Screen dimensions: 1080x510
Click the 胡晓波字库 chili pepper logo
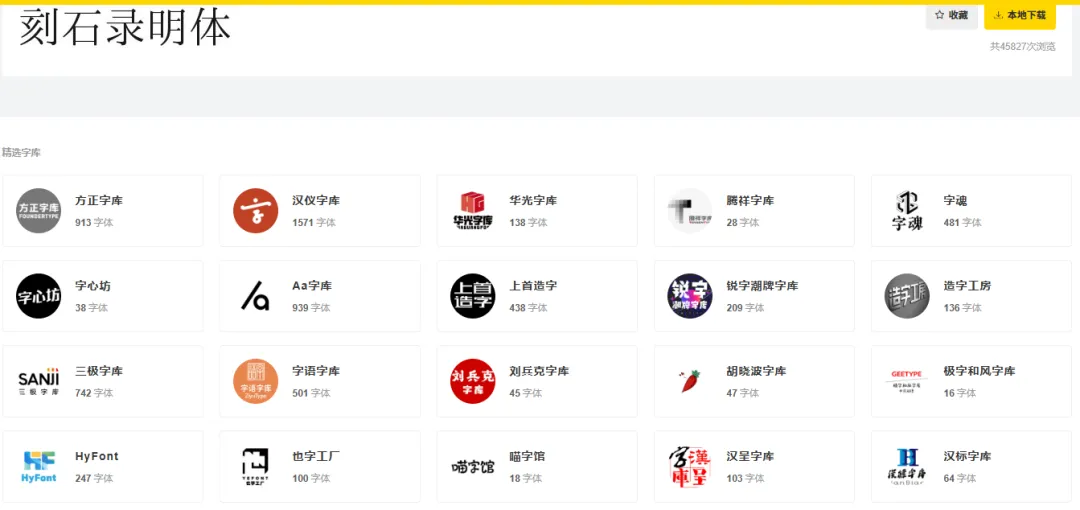[x=690, y=381]
